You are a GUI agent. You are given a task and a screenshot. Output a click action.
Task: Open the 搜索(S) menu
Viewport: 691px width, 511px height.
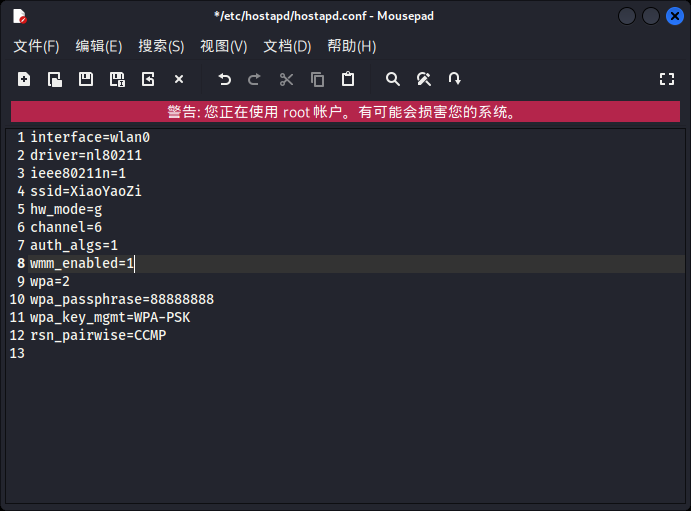tap(161, 46)
